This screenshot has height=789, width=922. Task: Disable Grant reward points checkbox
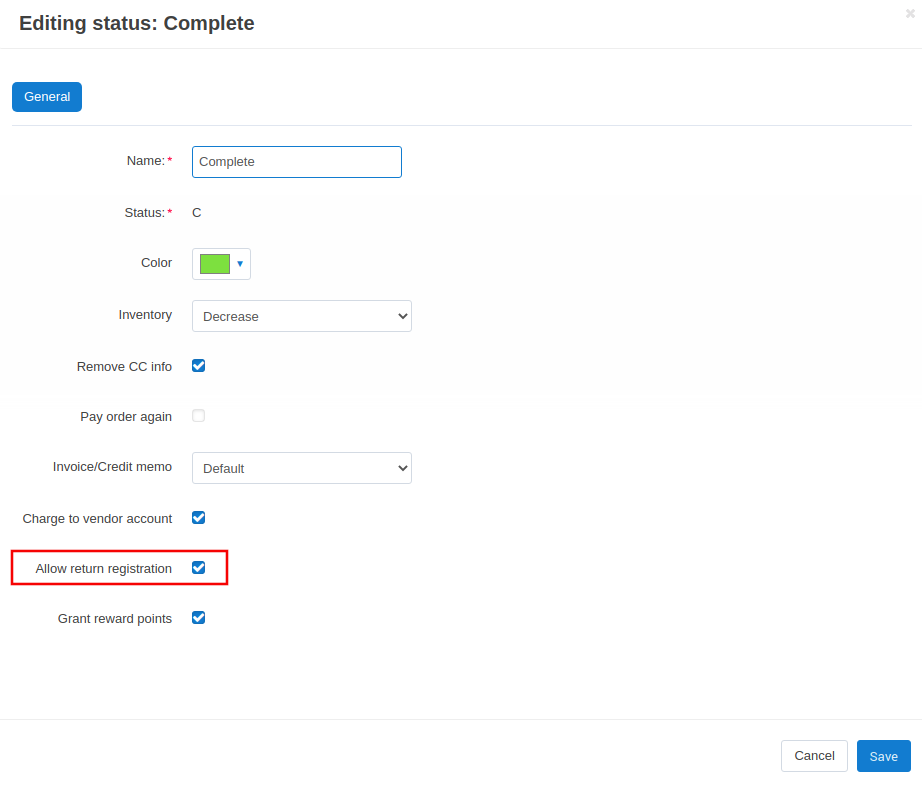pos(199,617)
